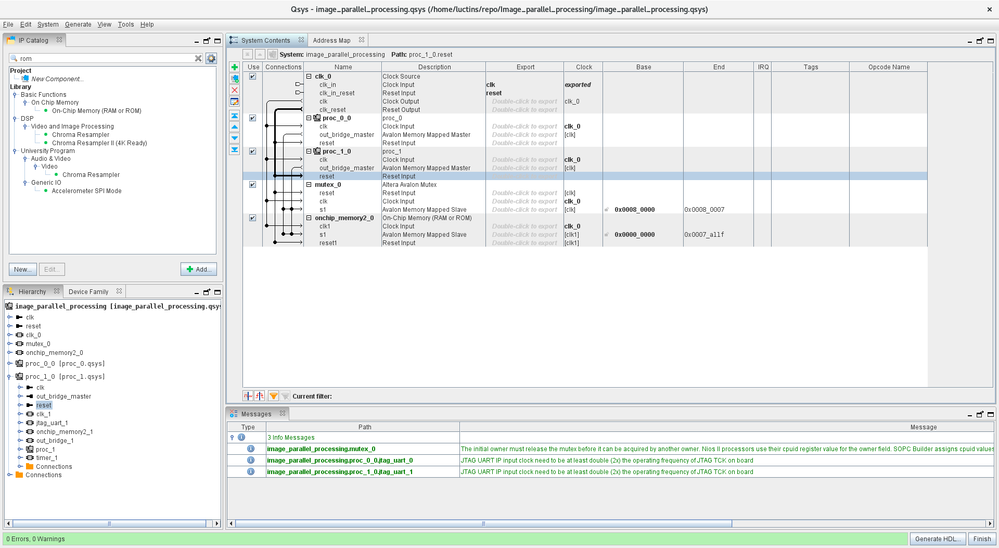Uncheck the Use checkbox for clk_0
This screenshot has width=999, height=548.
(252, 76)
